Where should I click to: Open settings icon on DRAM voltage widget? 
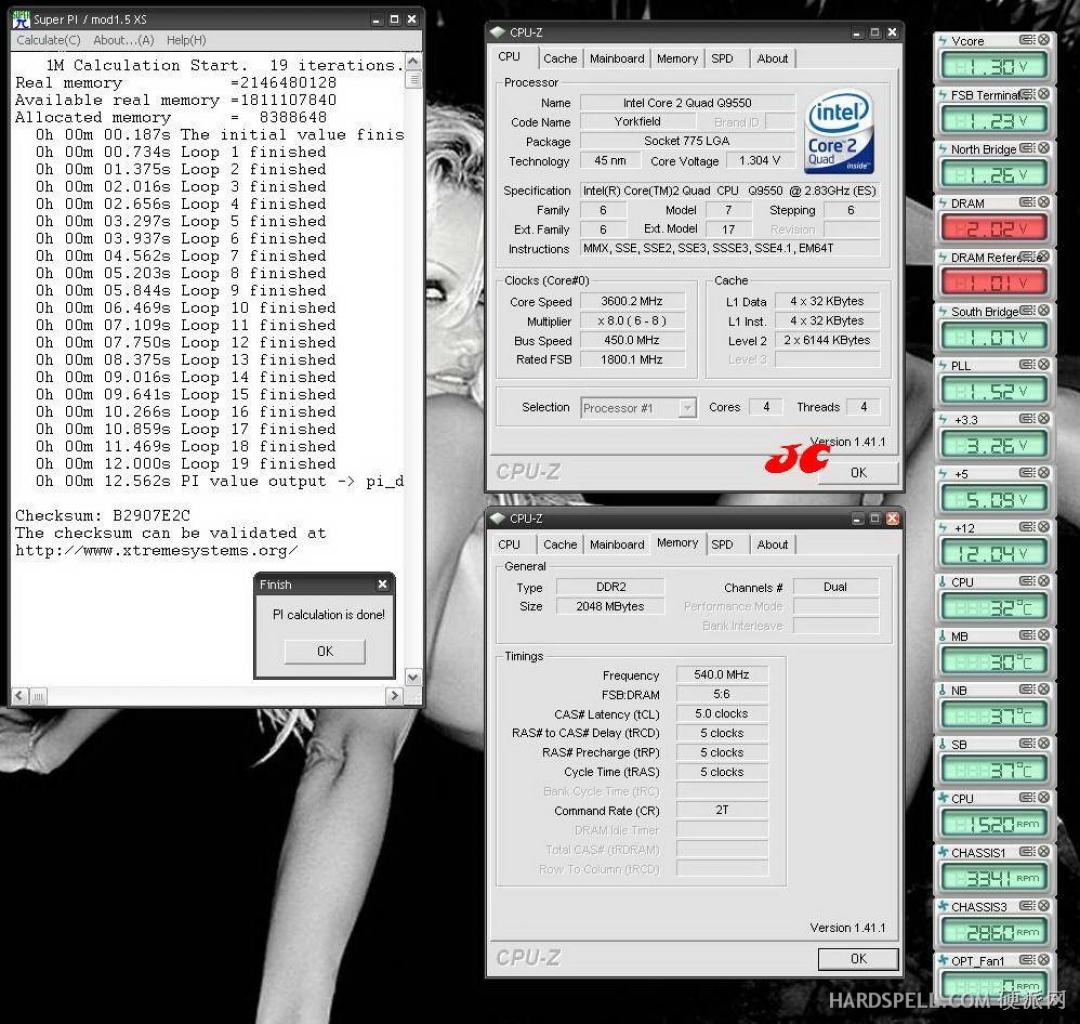(x=1027, y=202)
